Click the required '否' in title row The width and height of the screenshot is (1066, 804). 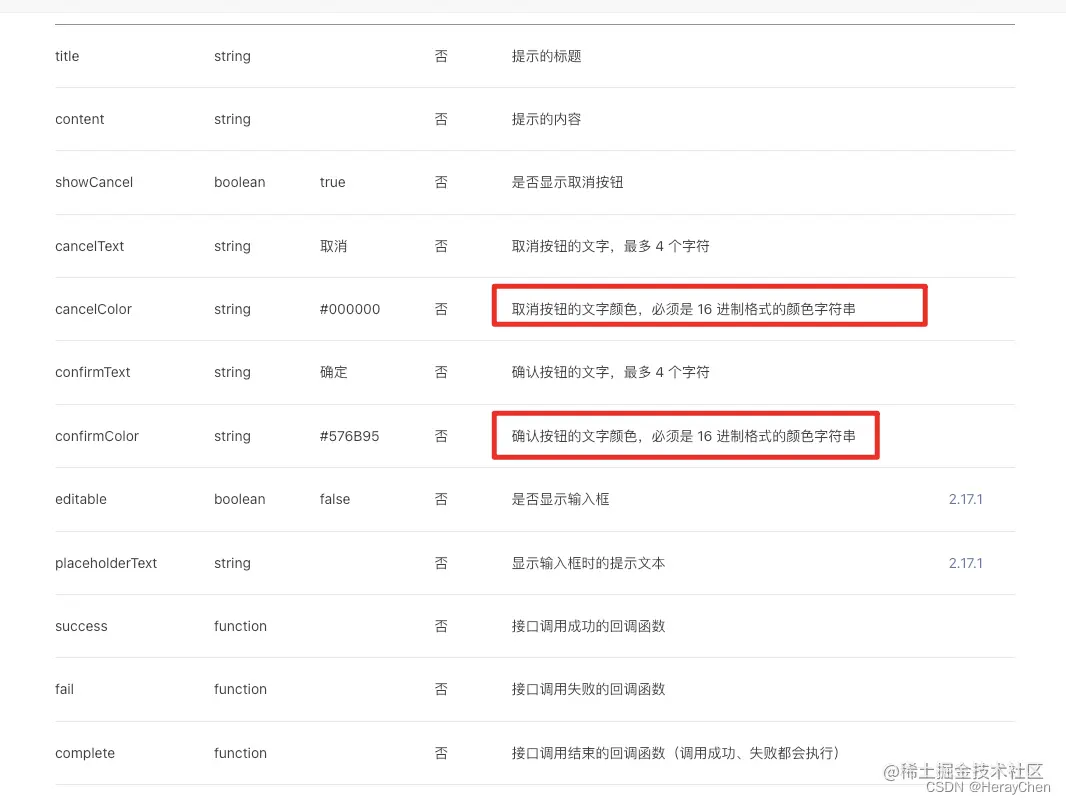click(x=441, y=56)
